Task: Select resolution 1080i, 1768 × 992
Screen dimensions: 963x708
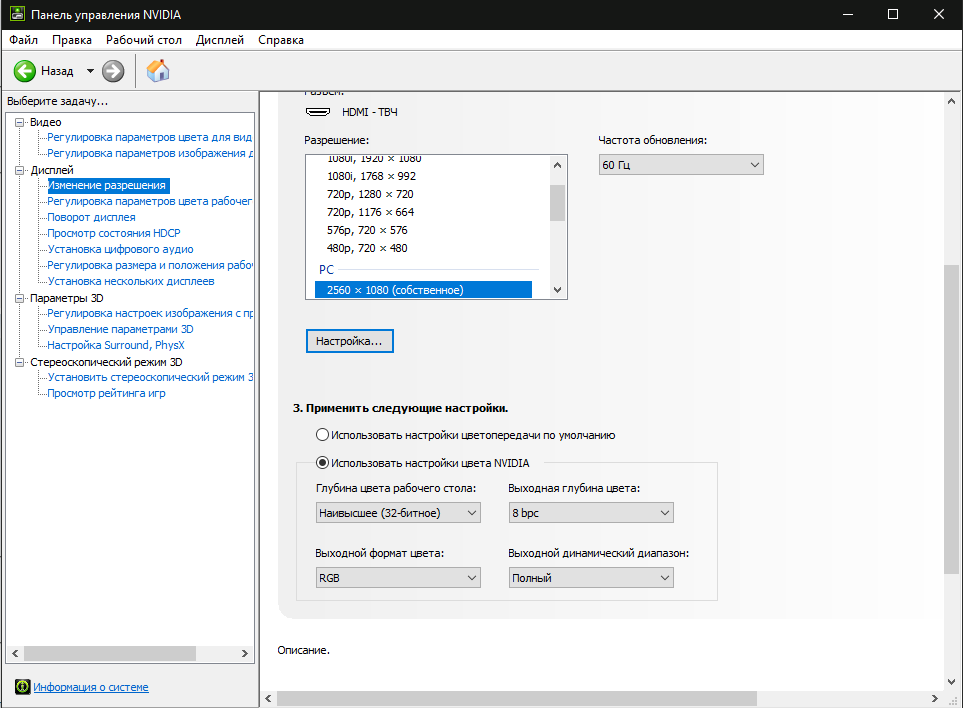Action: [372, 176]
